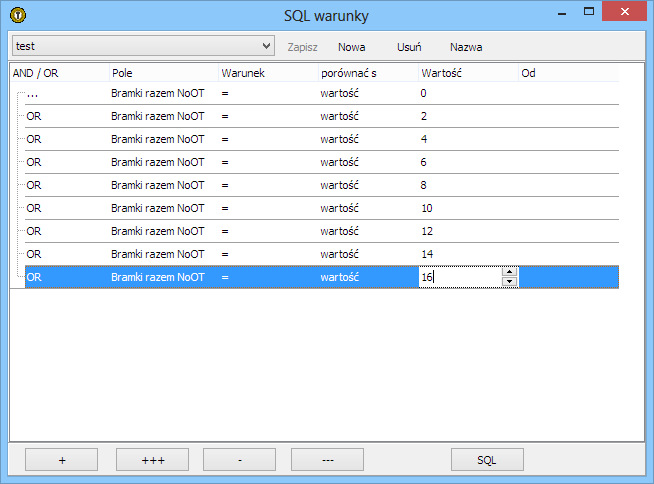Click the '+' add condition button

[x=62, y=460]
